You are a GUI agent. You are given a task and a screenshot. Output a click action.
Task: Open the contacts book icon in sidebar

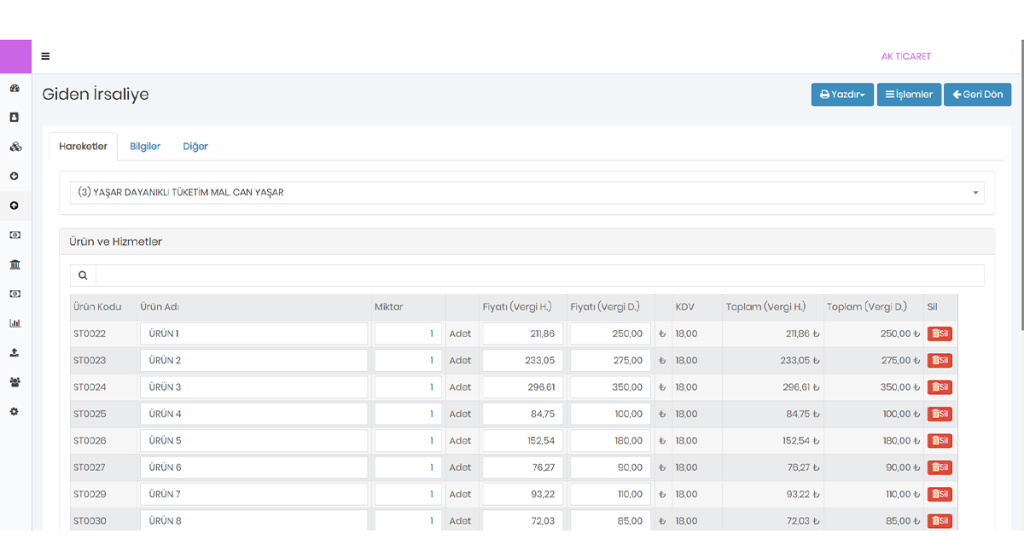(15, 117)
